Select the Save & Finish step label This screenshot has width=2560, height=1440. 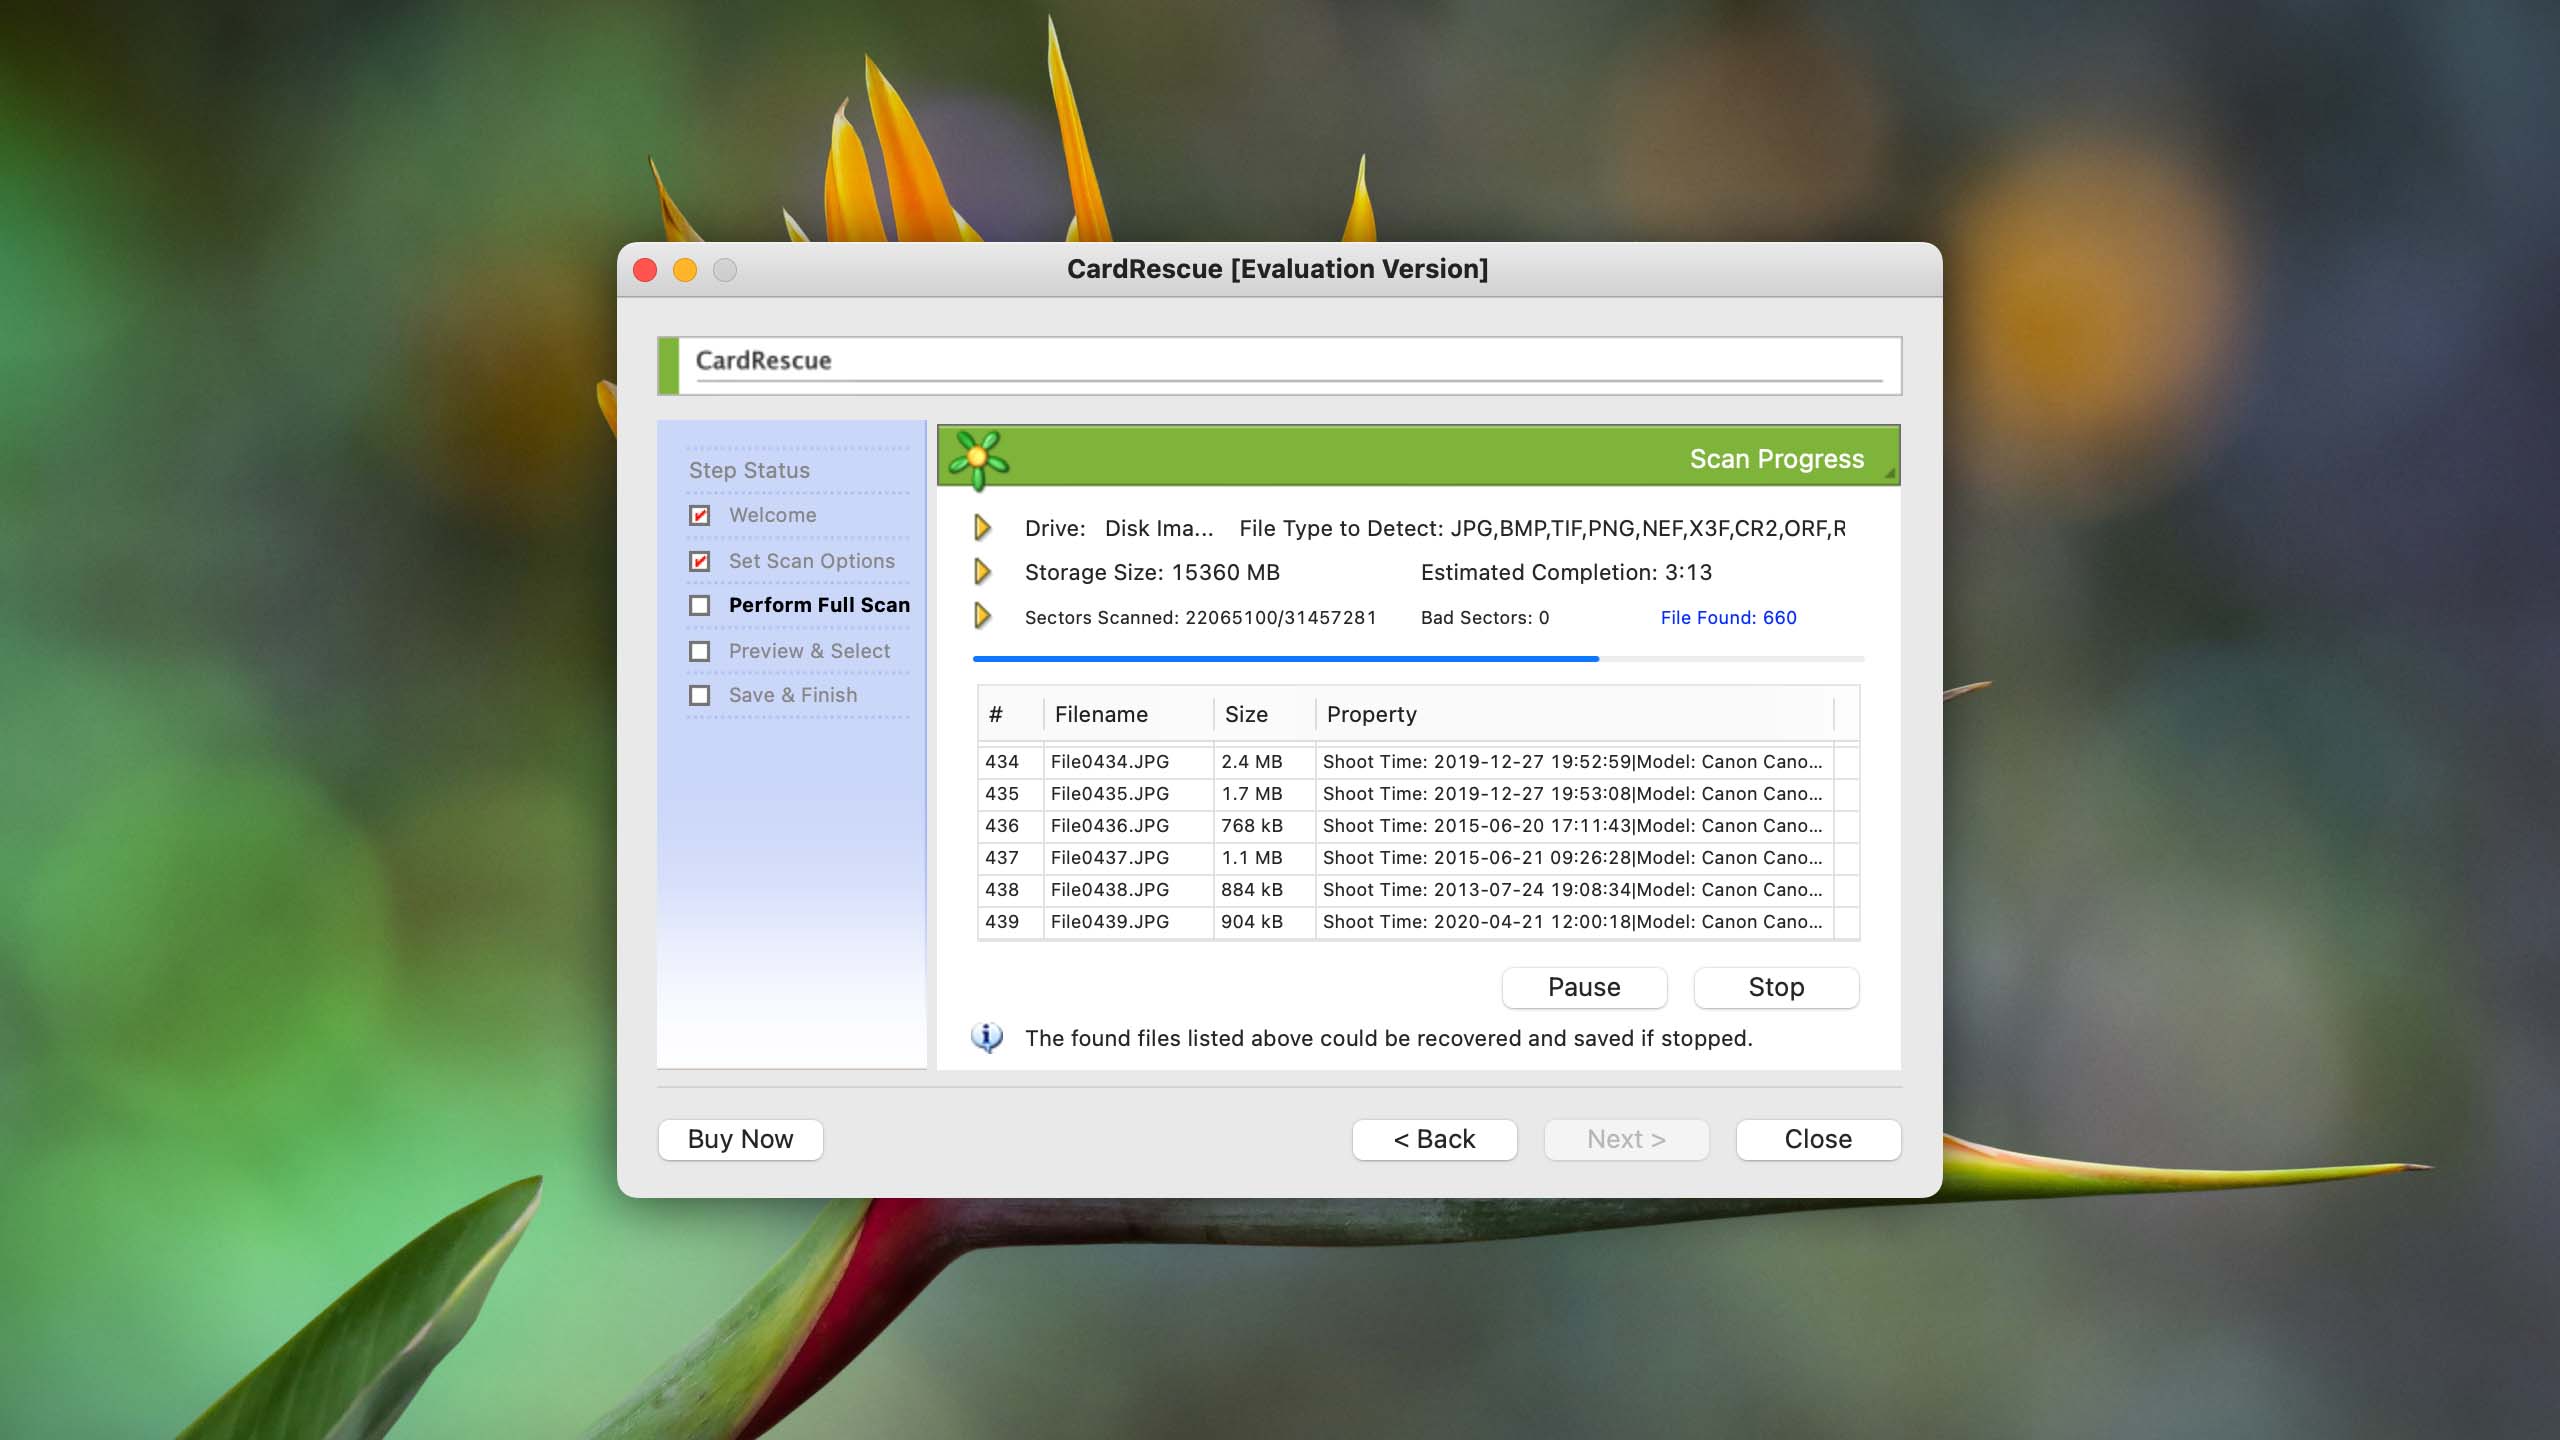[792, 695]
